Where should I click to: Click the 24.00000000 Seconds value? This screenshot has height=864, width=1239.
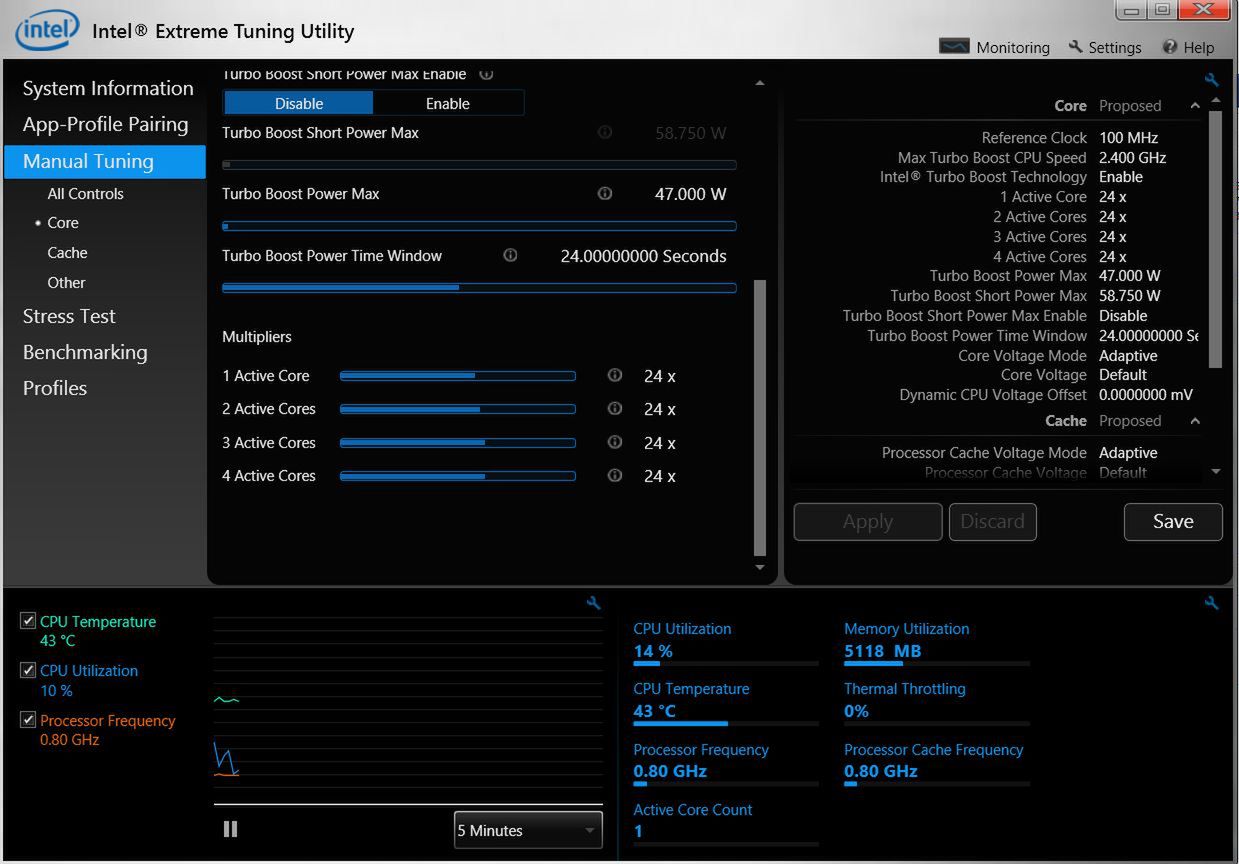click(644, 256)
